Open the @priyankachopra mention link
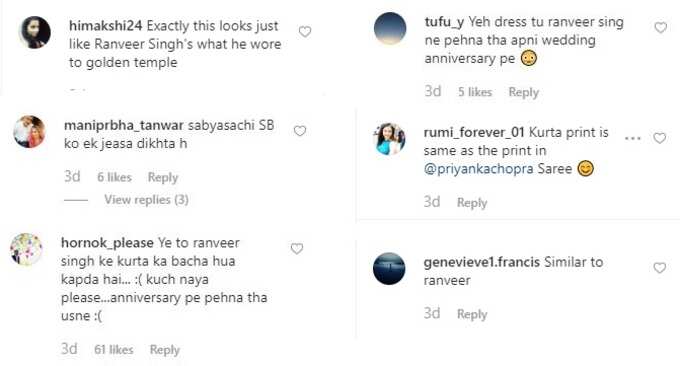Viewport: 680px width, 366px height. [478, 169]
